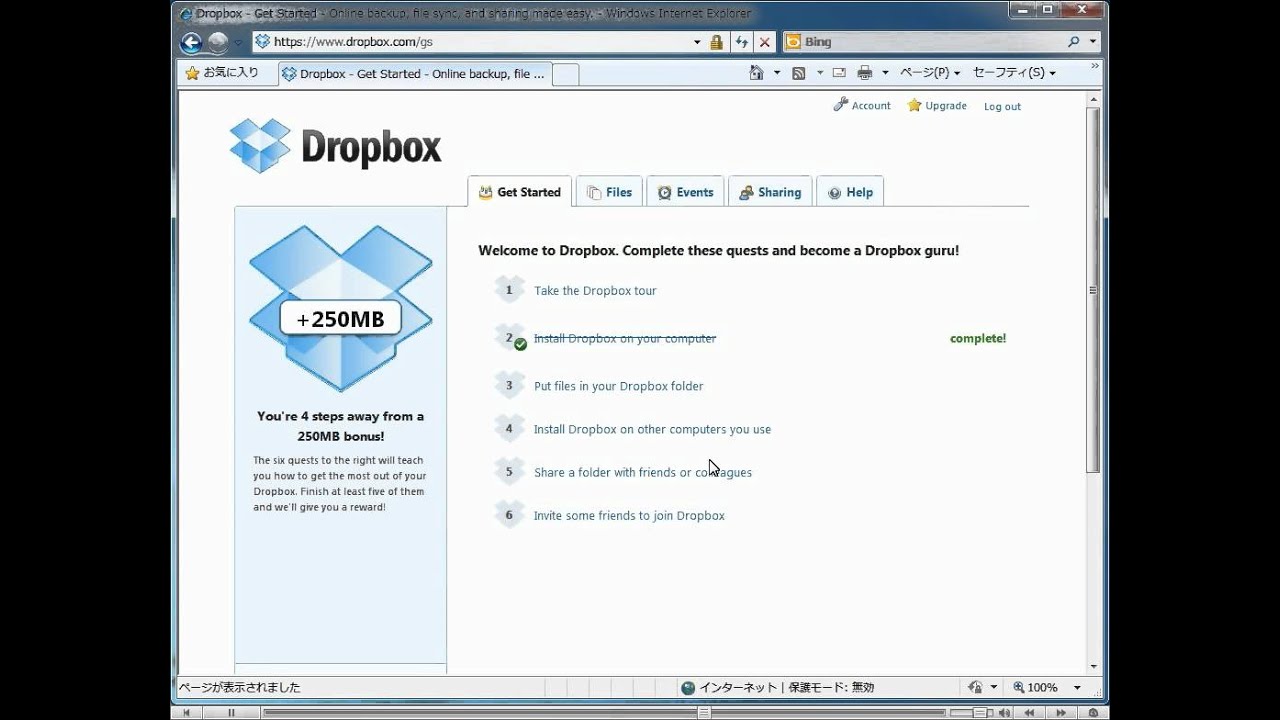This screenshot has width=1280, height=720.
Task: Click quest number 1 badge
Action: (509, 290)
